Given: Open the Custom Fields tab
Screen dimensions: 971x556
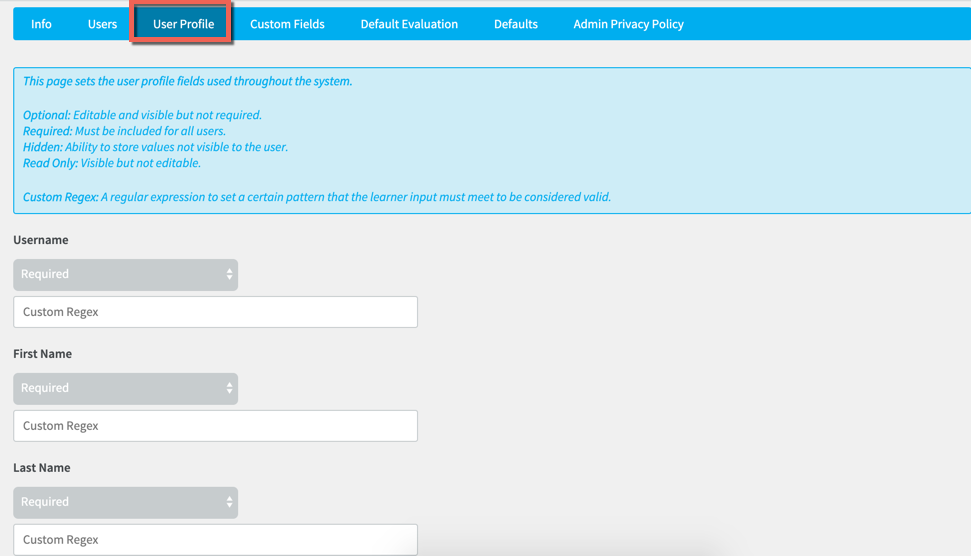Looking at the screenshot, I should pyautogui.click(x=287, y=24).
